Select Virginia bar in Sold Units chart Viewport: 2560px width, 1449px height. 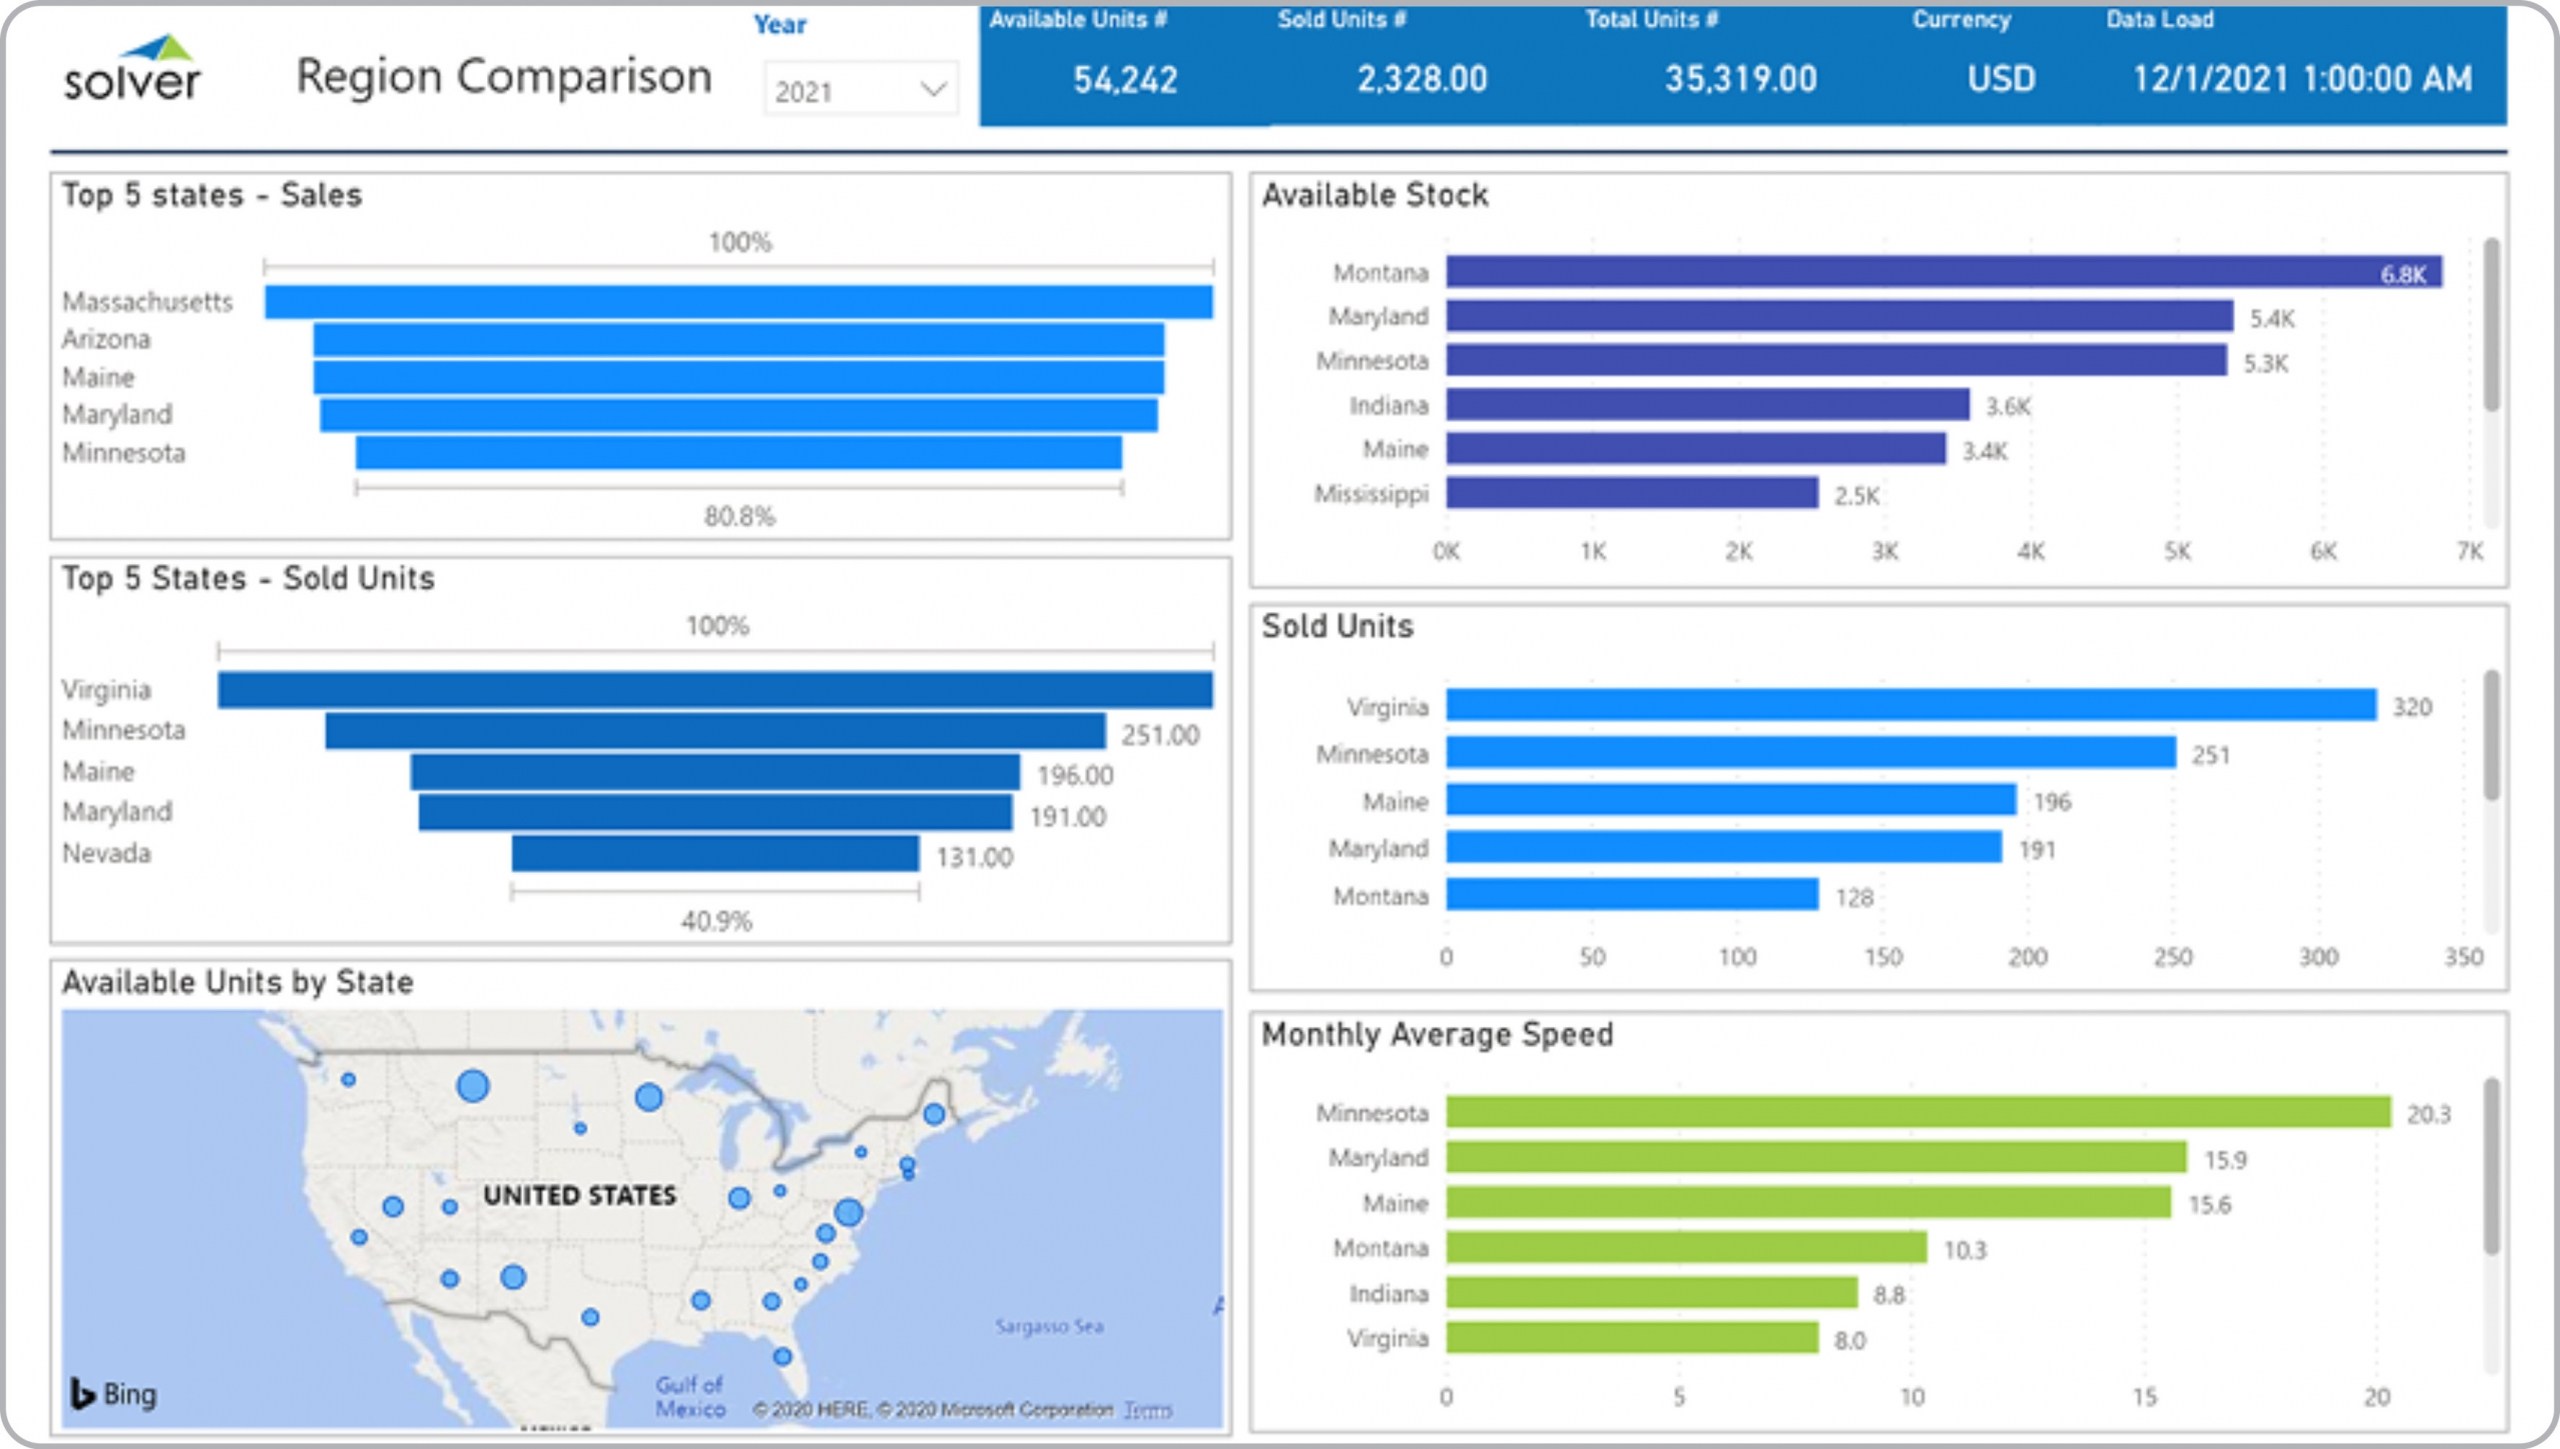point(1910,705)
